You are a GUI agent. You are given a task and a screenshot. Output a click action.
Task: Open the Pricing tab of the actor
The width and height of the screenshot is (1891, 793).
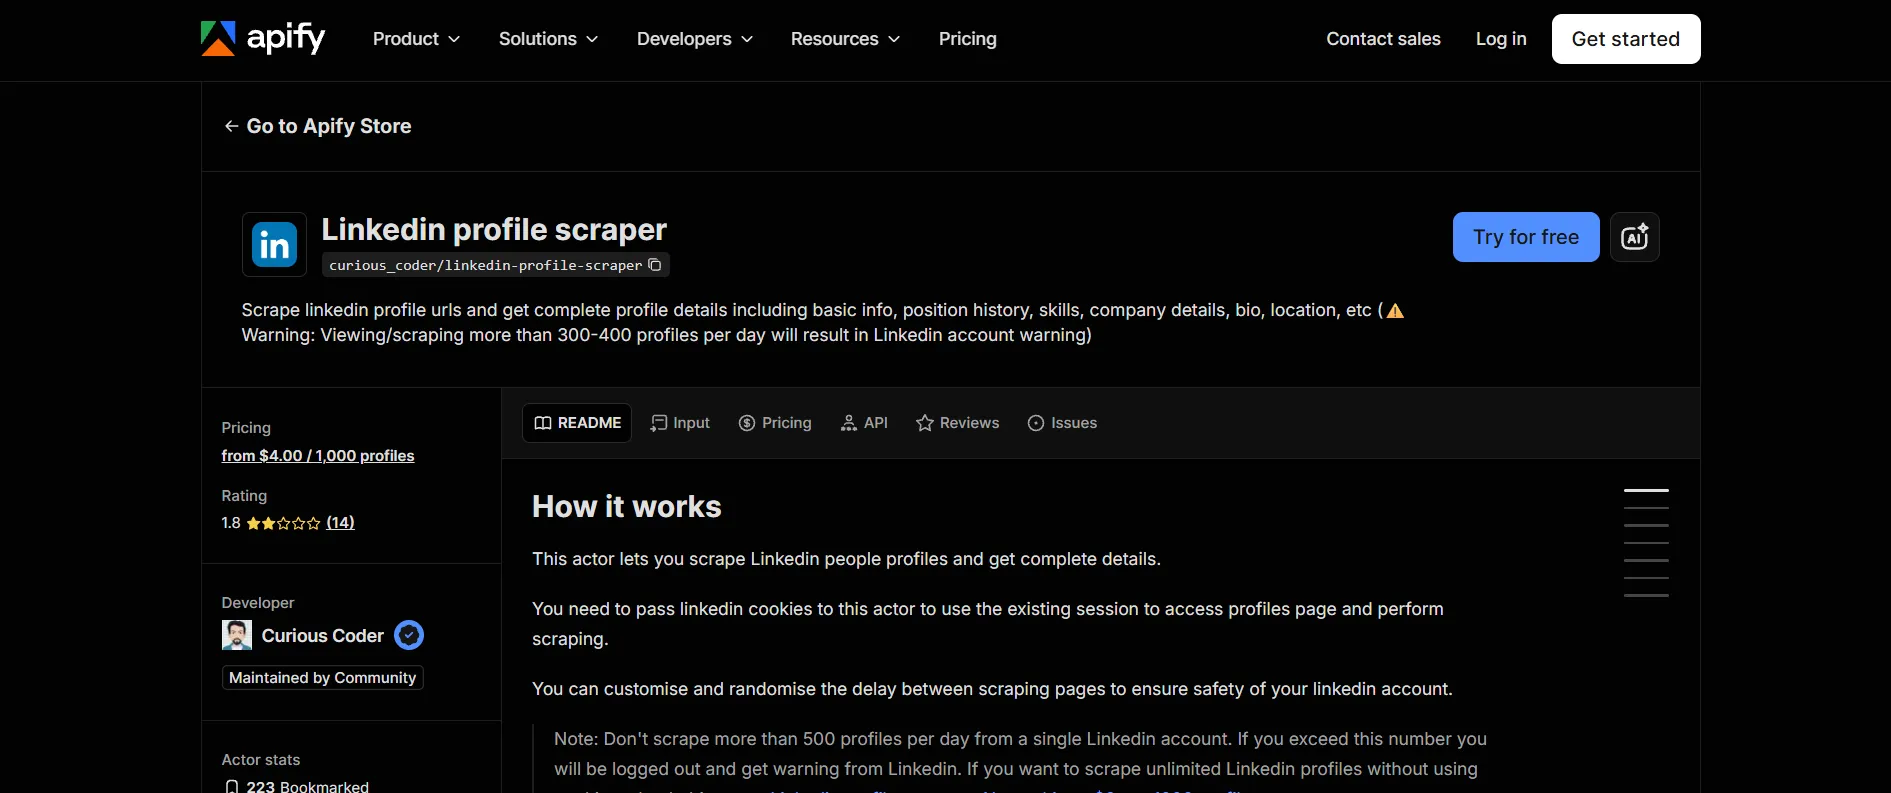[x=775, y=423]
